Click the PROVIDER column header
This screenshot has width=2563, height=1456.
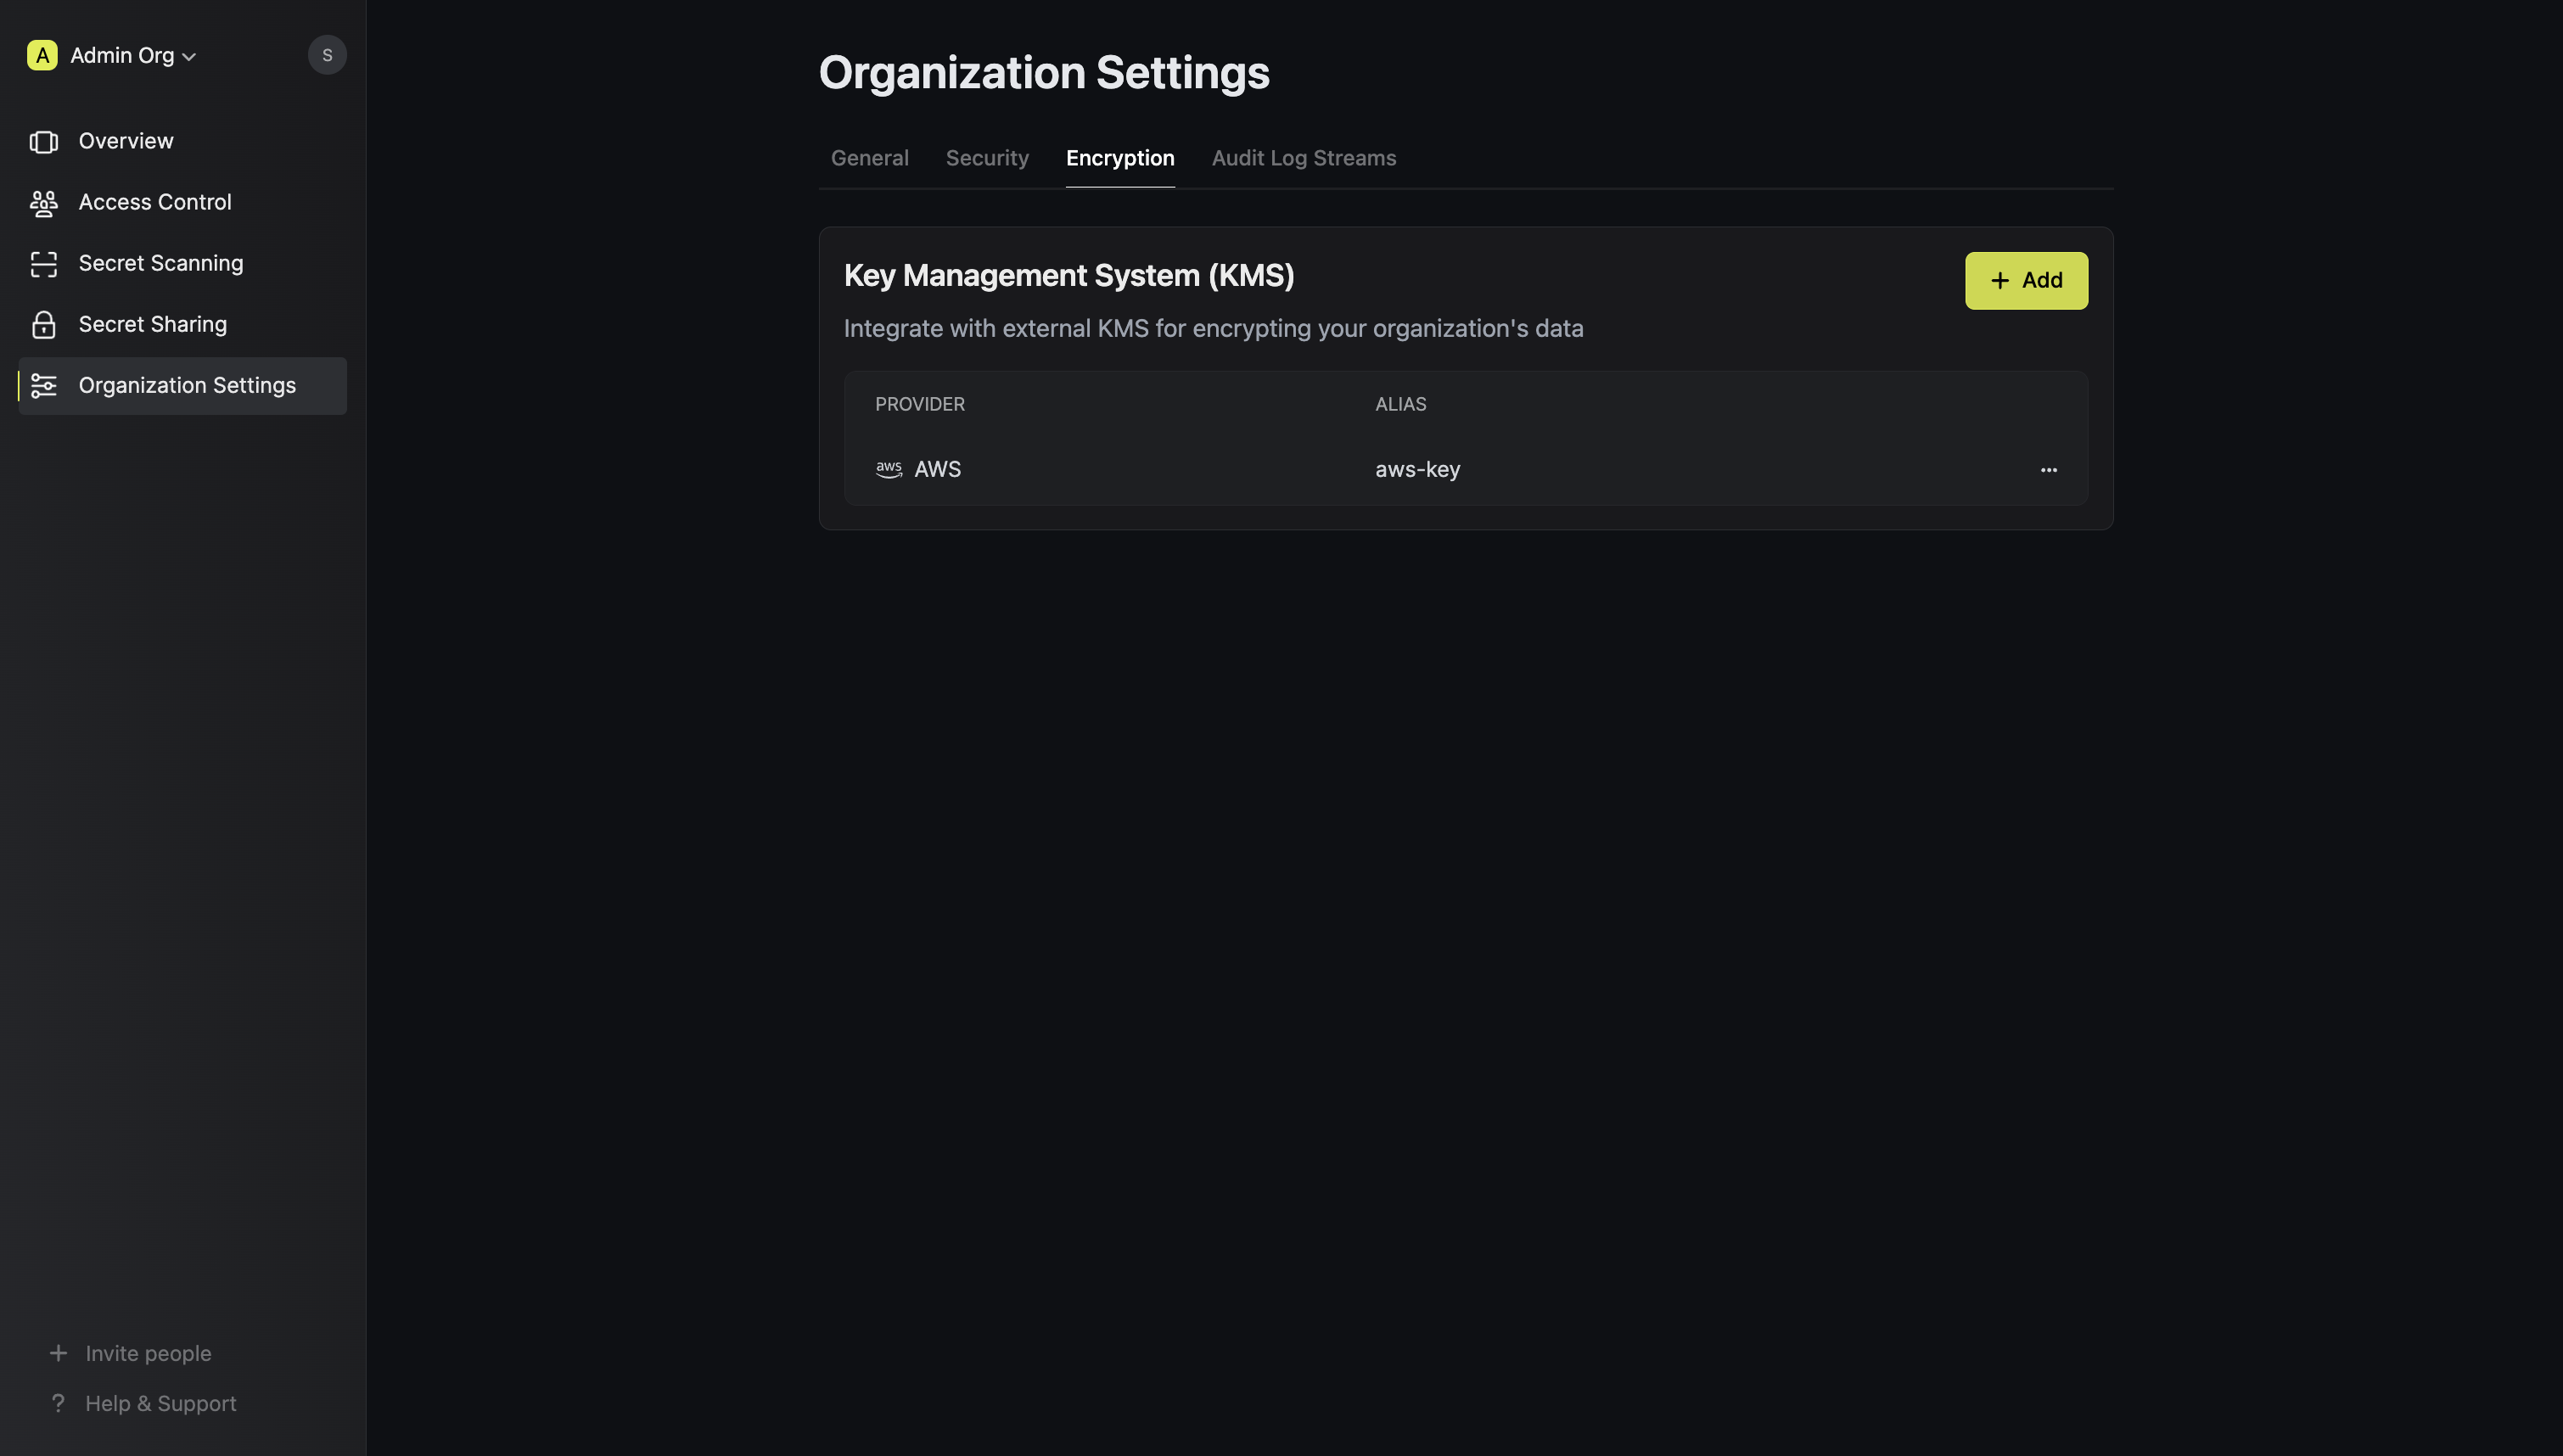919,405
